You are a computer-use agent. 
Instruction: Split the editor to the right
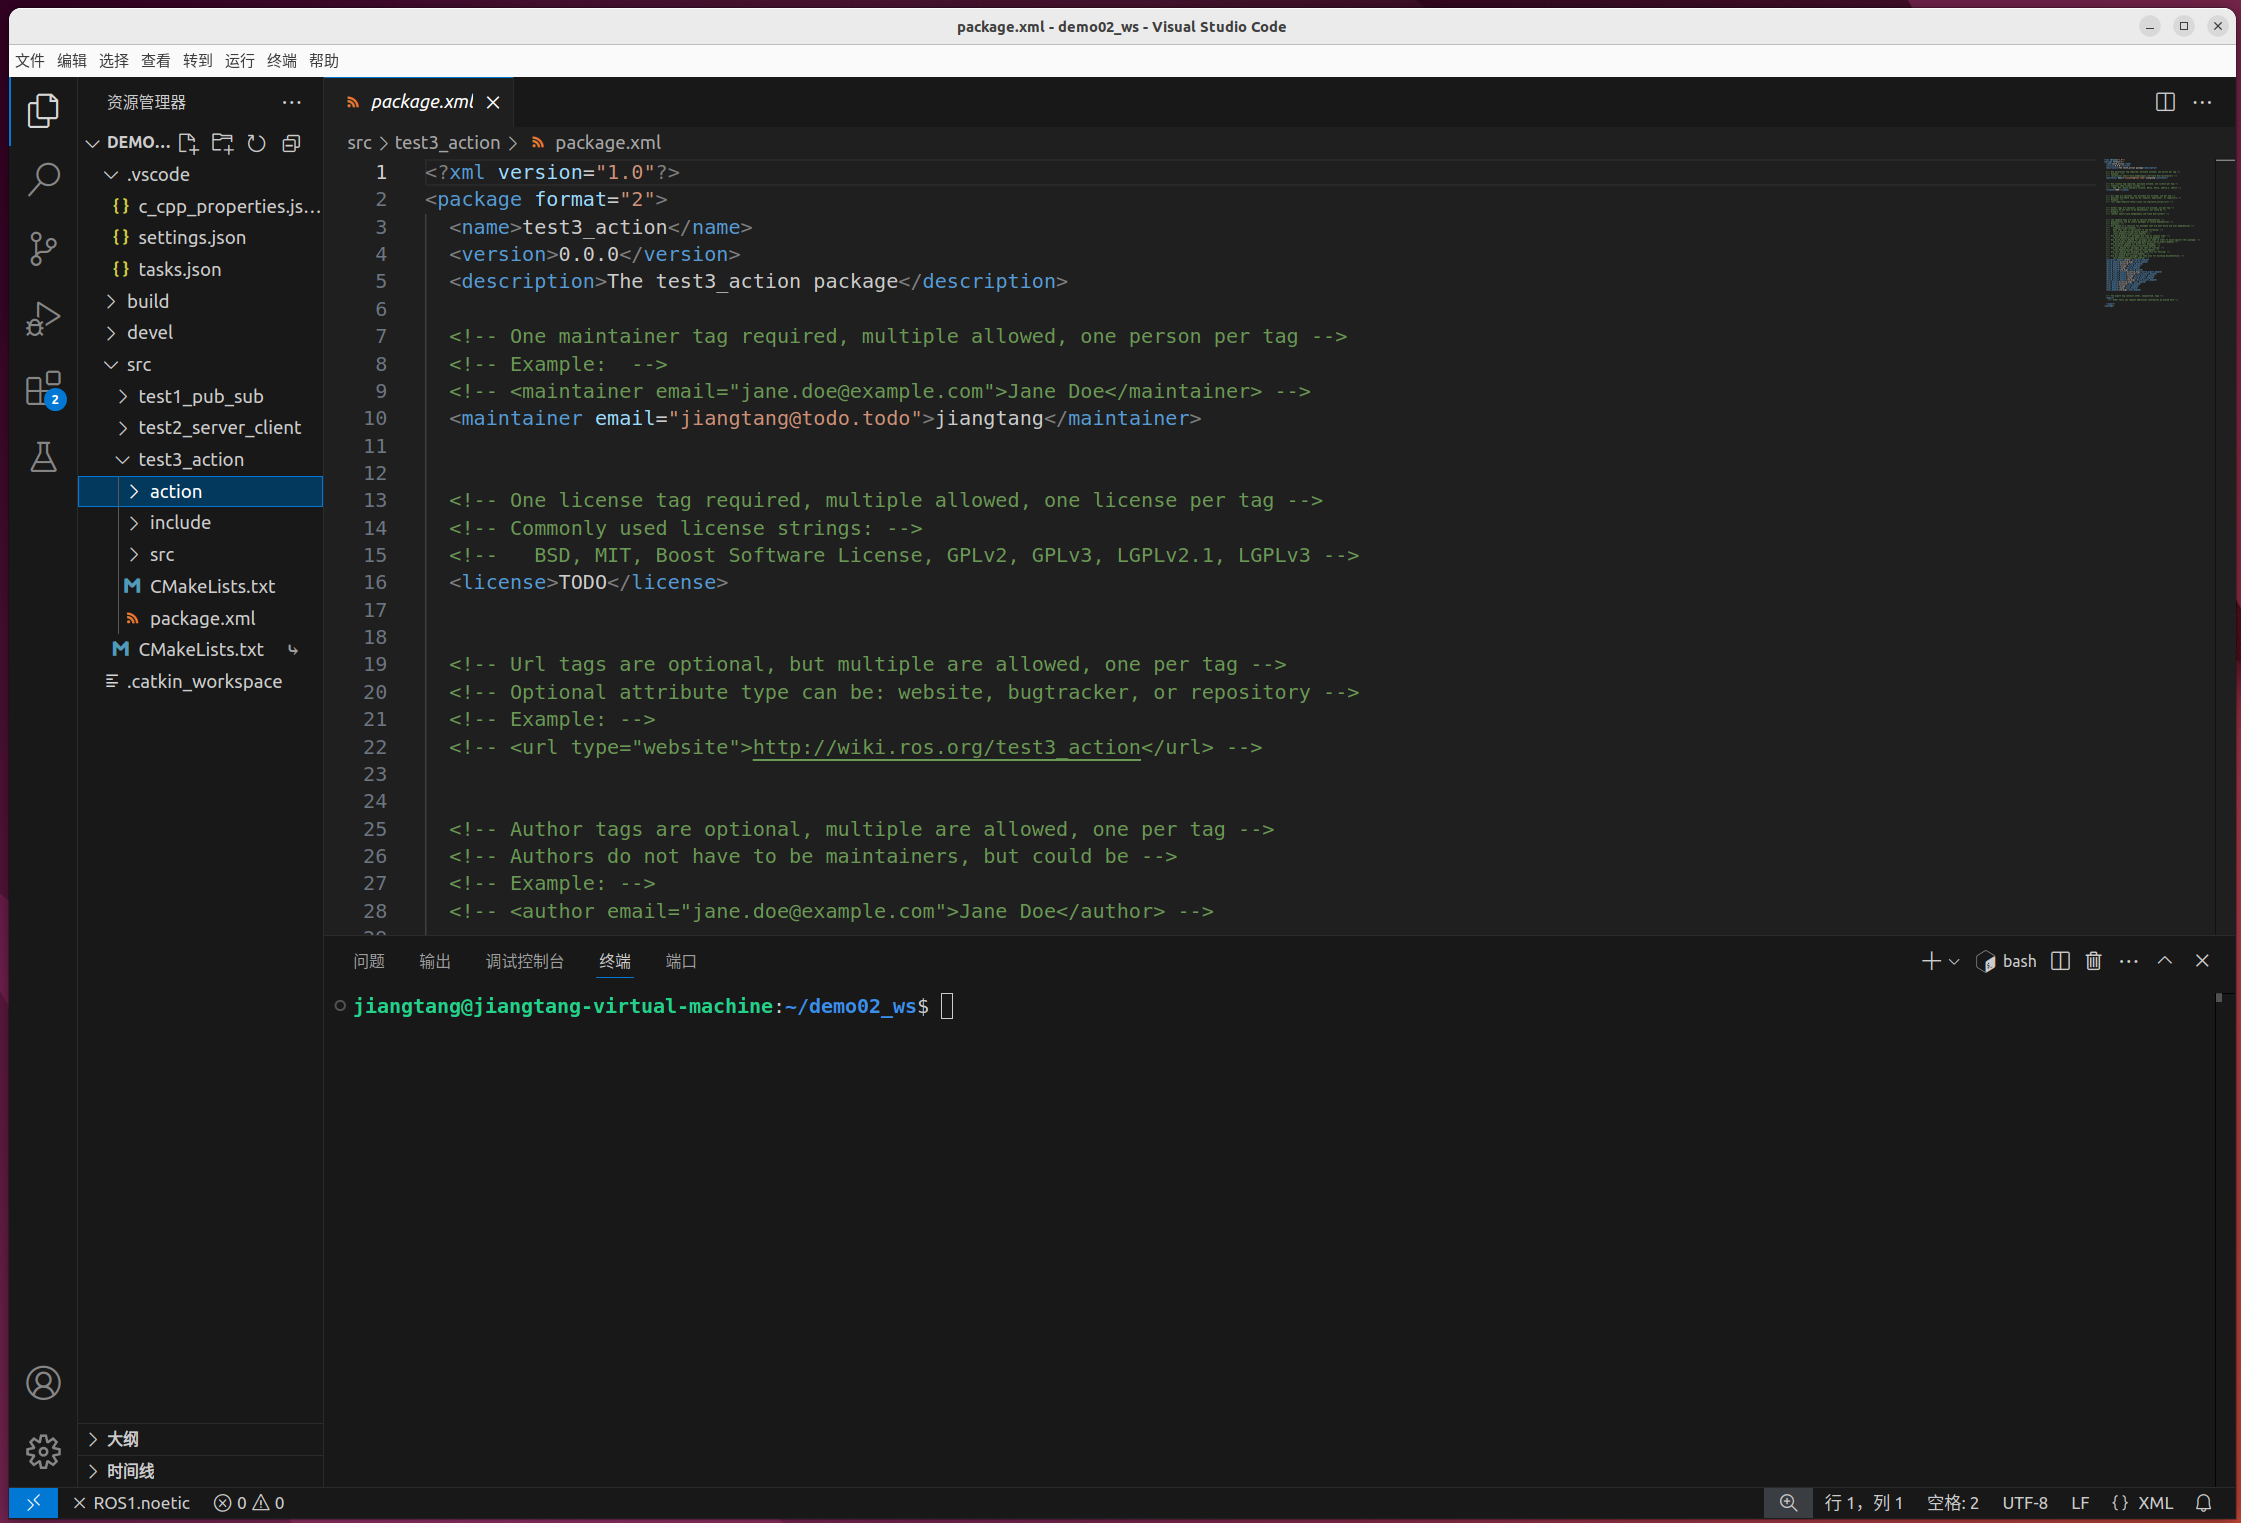point(2165,102)
